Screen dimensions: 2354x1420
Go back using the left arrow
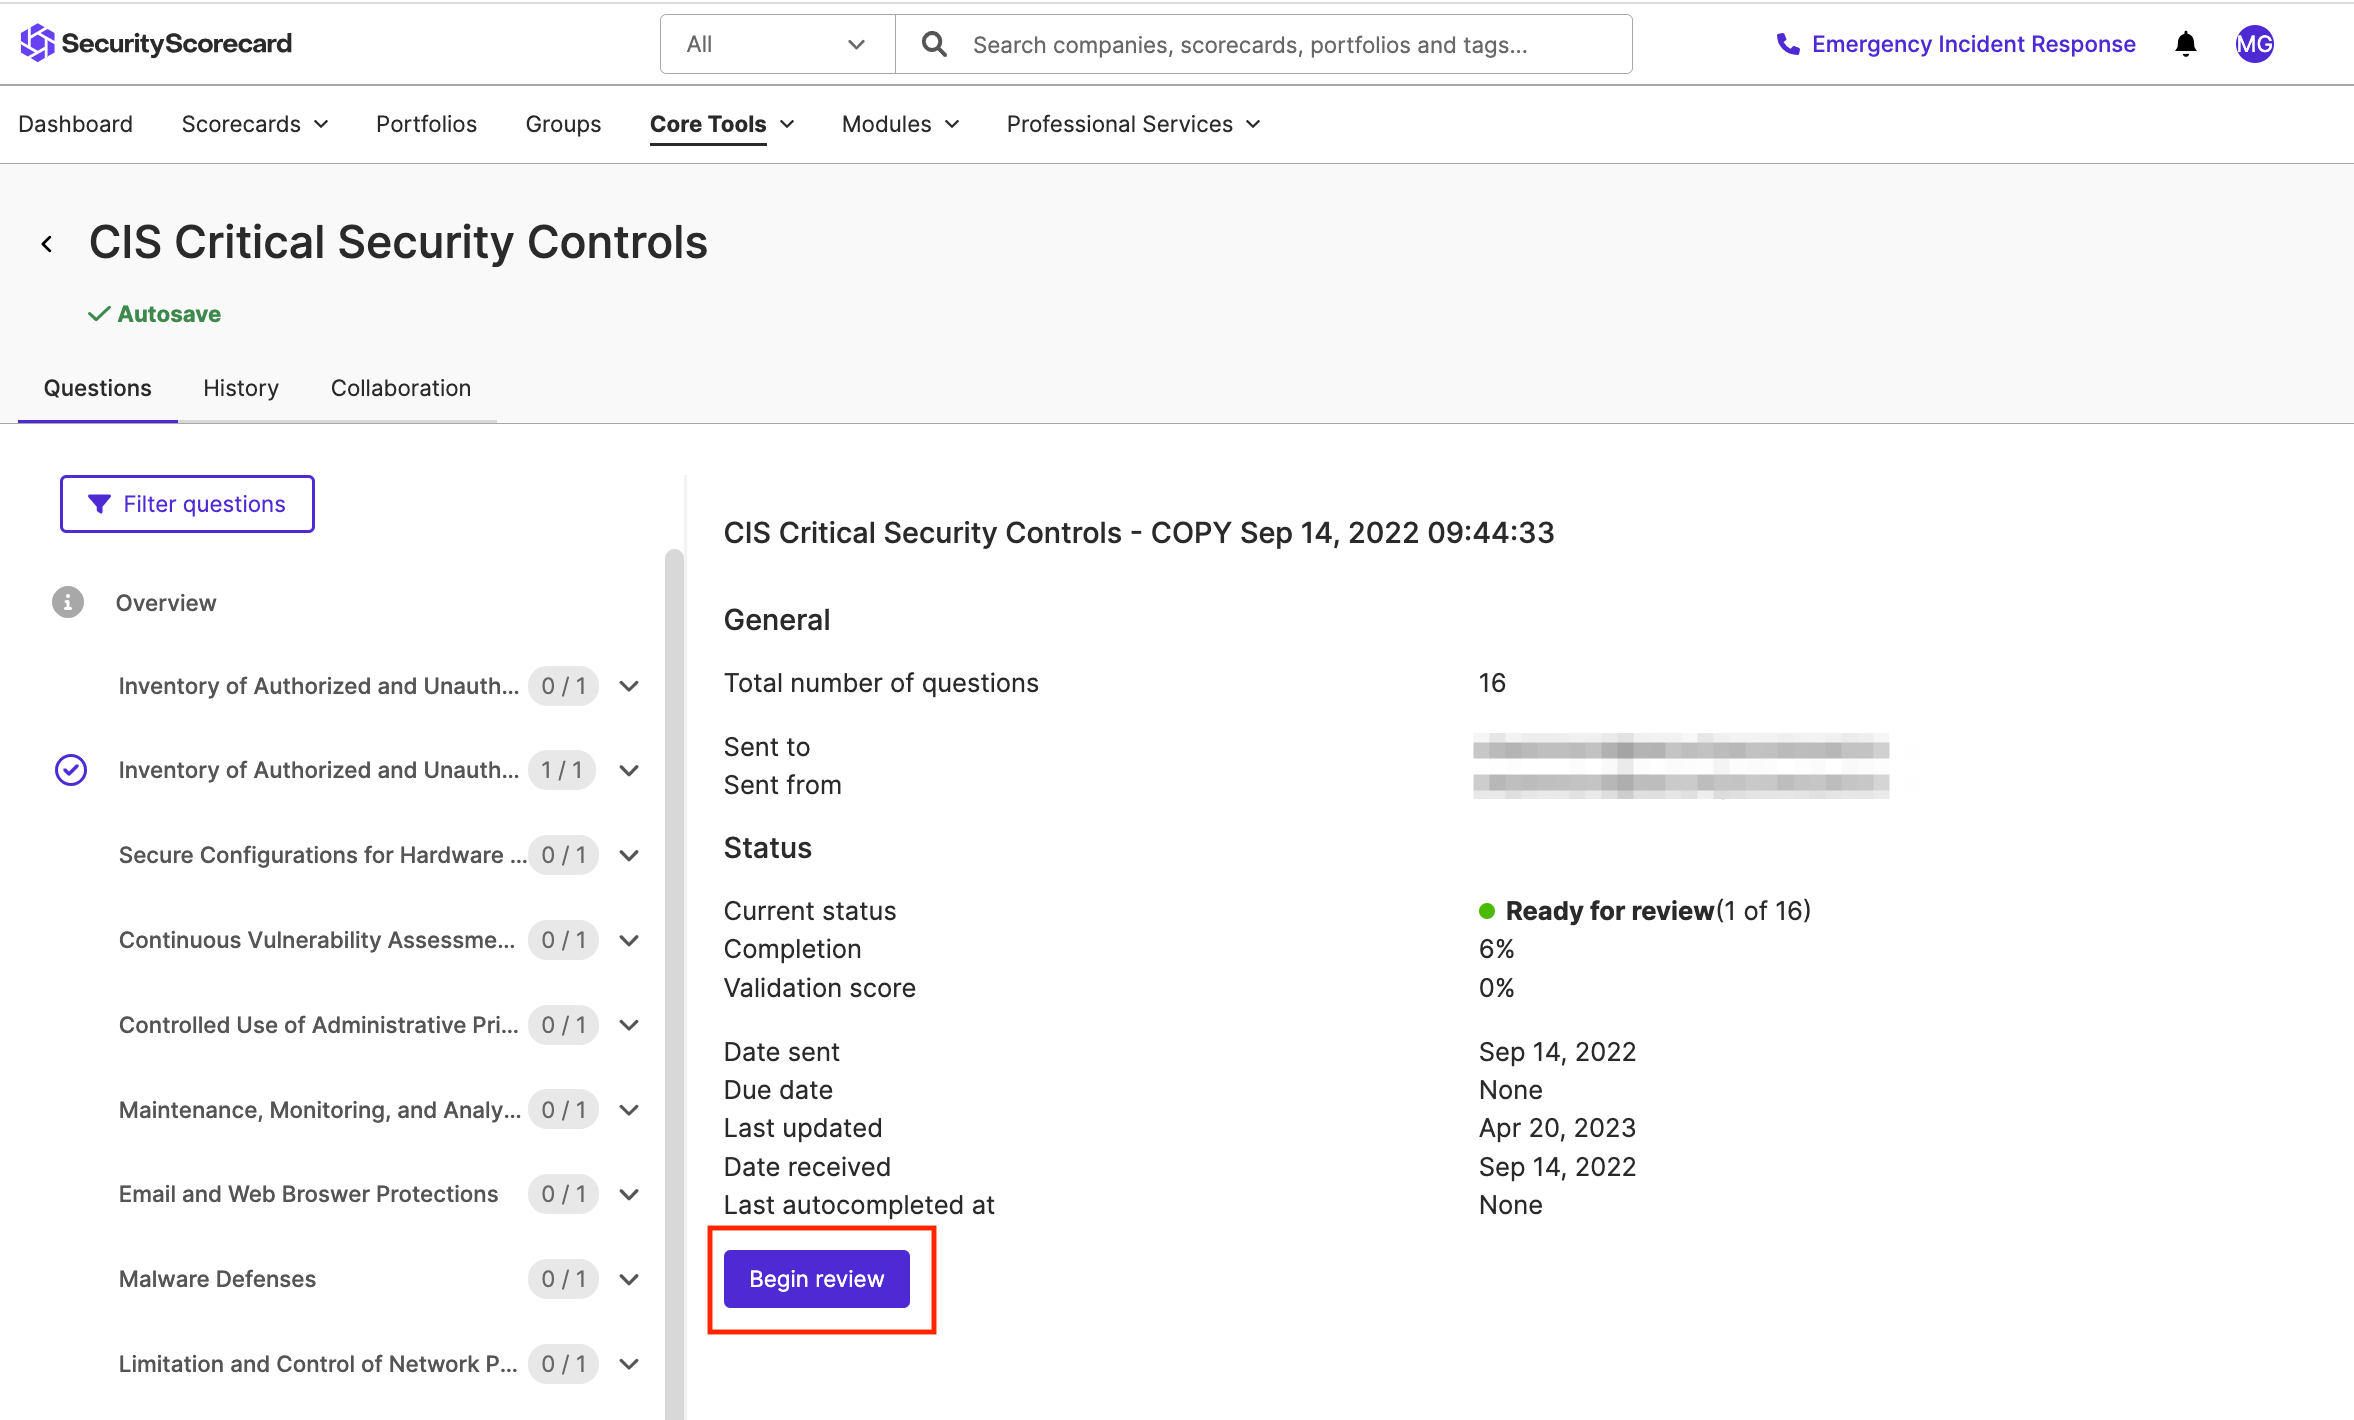47,243
